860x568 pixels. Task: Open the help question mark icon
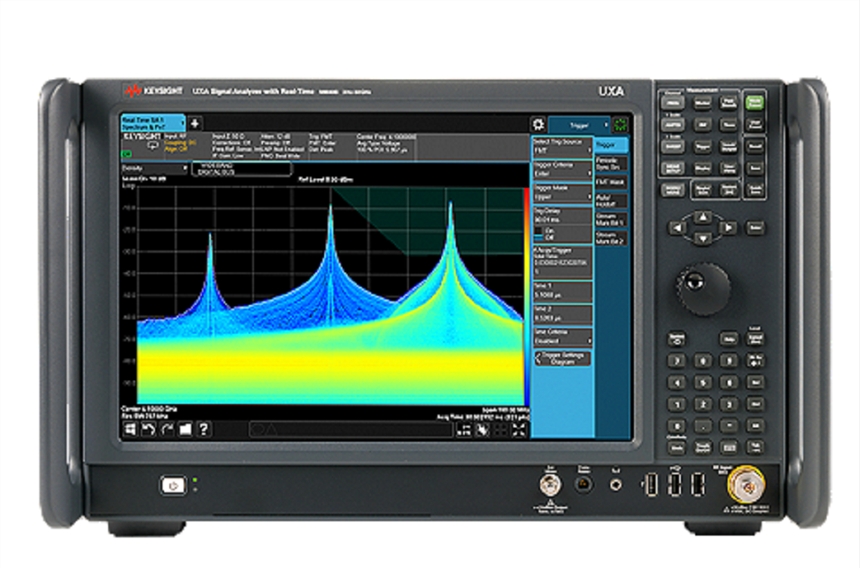(x=203, y=429)
